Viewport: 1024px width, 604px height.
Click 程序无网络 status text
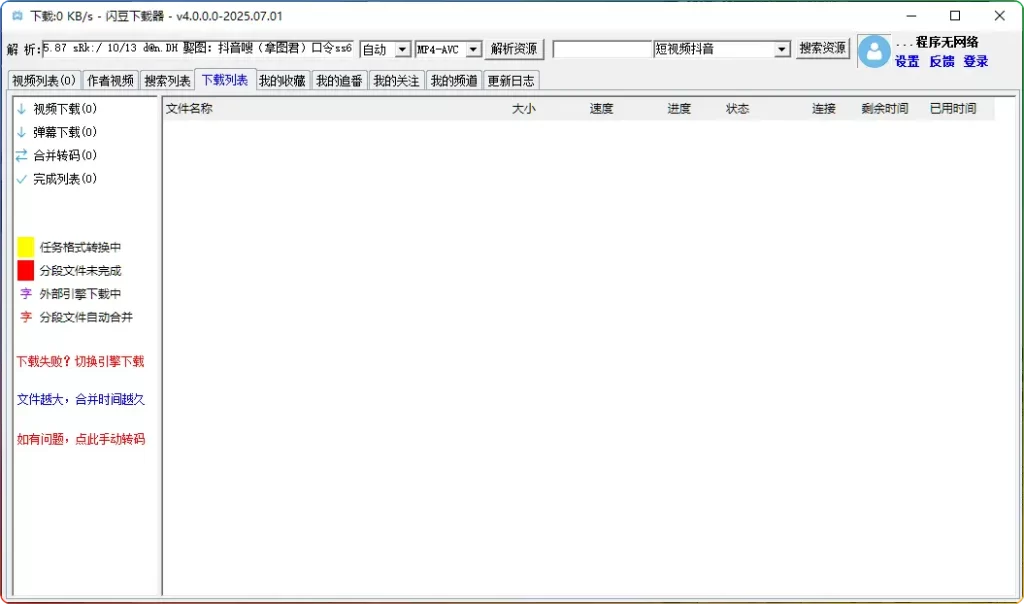click(x=947, y=42)
